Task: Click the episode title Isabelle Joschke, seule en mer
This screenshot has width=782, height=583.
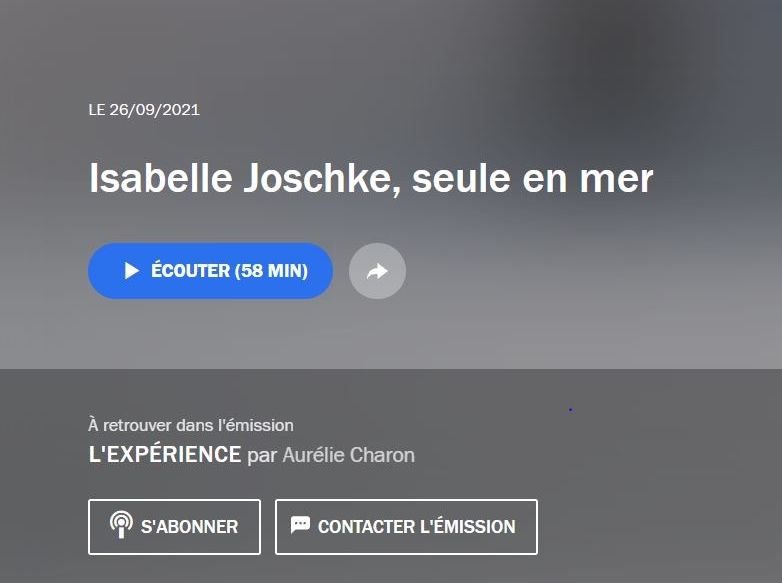Action: (371, 178)
